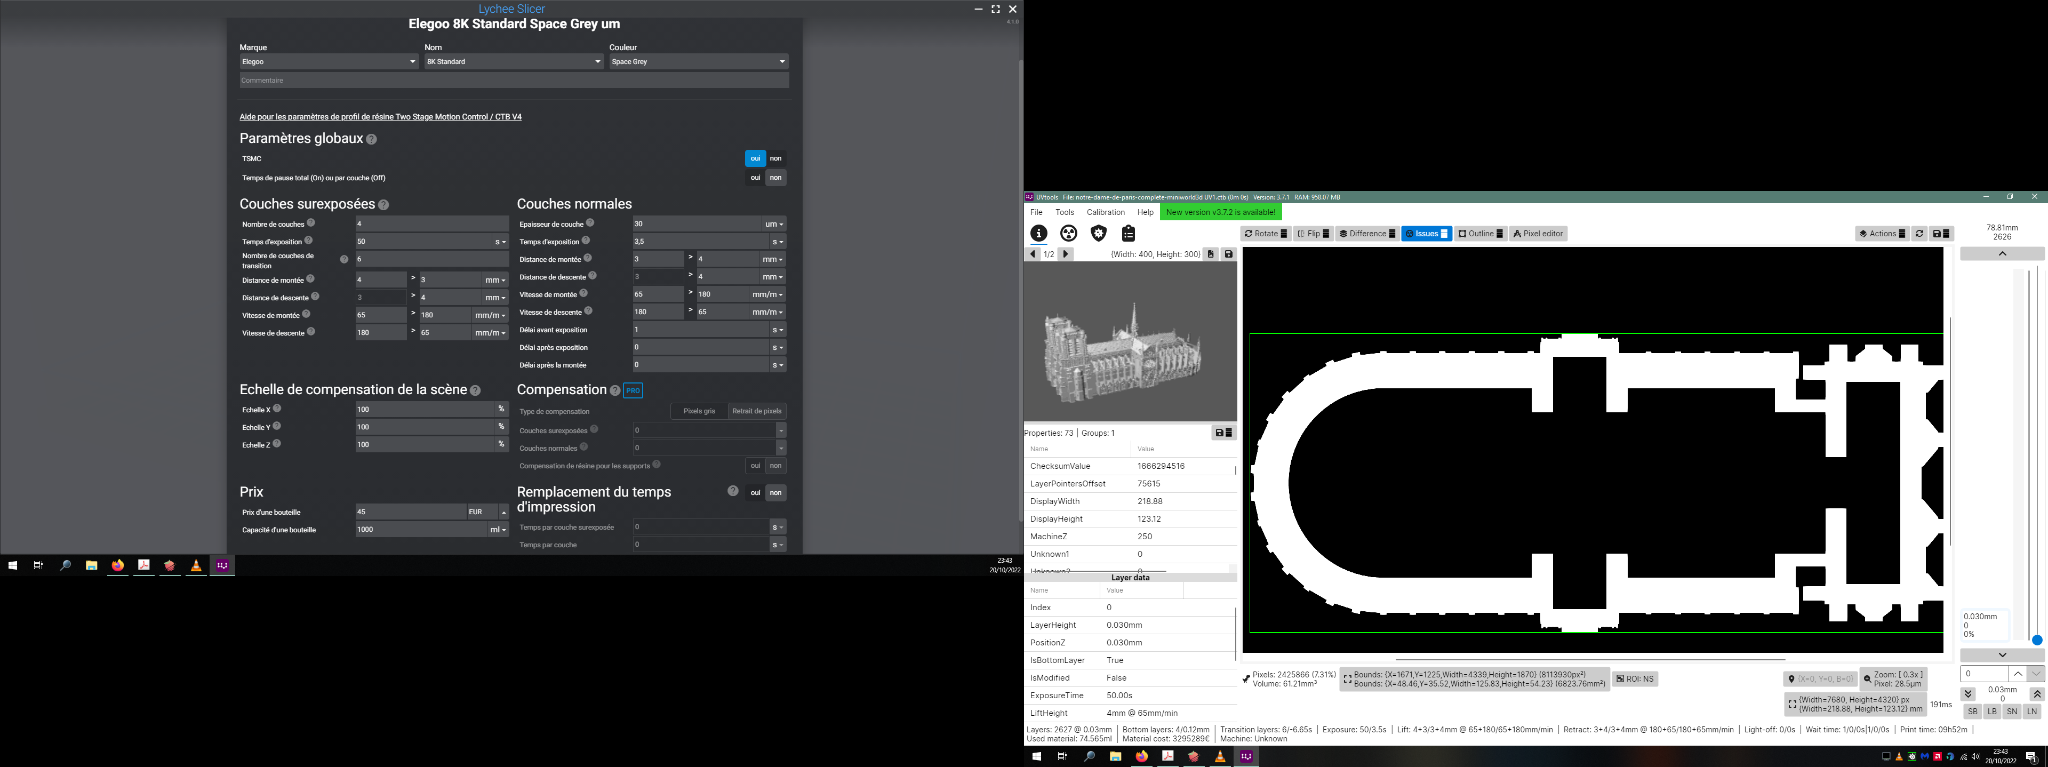Click the SB layer navigation button
The width and height of the screenshot is (2048, 767).
[1972, 711]
